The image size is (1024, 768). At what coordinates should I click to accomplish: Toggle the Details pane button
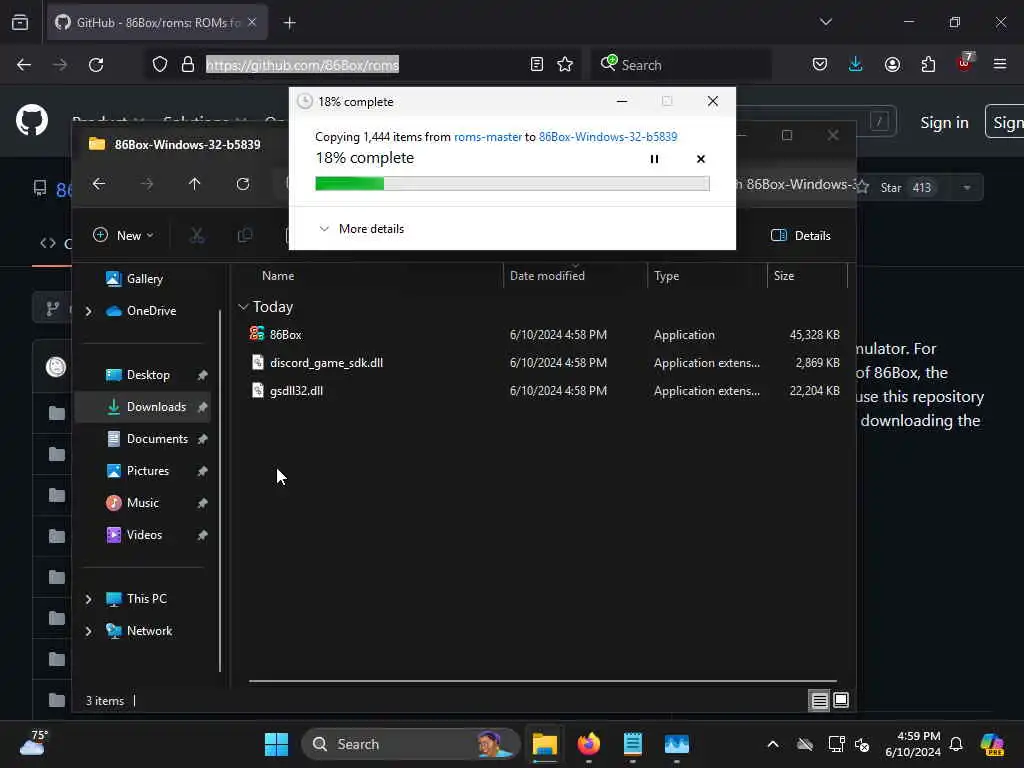click(801, 235)
